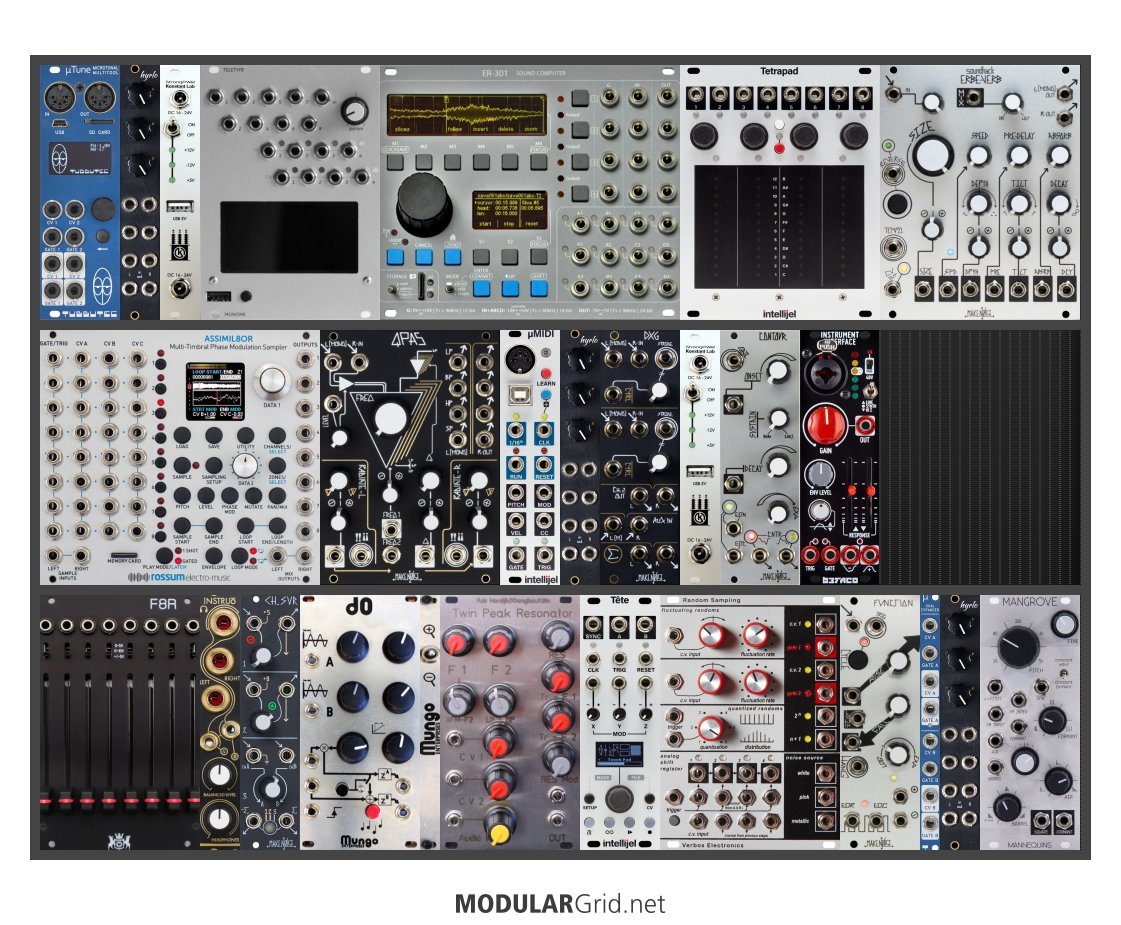Click the DATA 1 encoder on Assimil8or
Image resolution: width=1121 pixels, height=925 pixels.
(x=271, y=381)
